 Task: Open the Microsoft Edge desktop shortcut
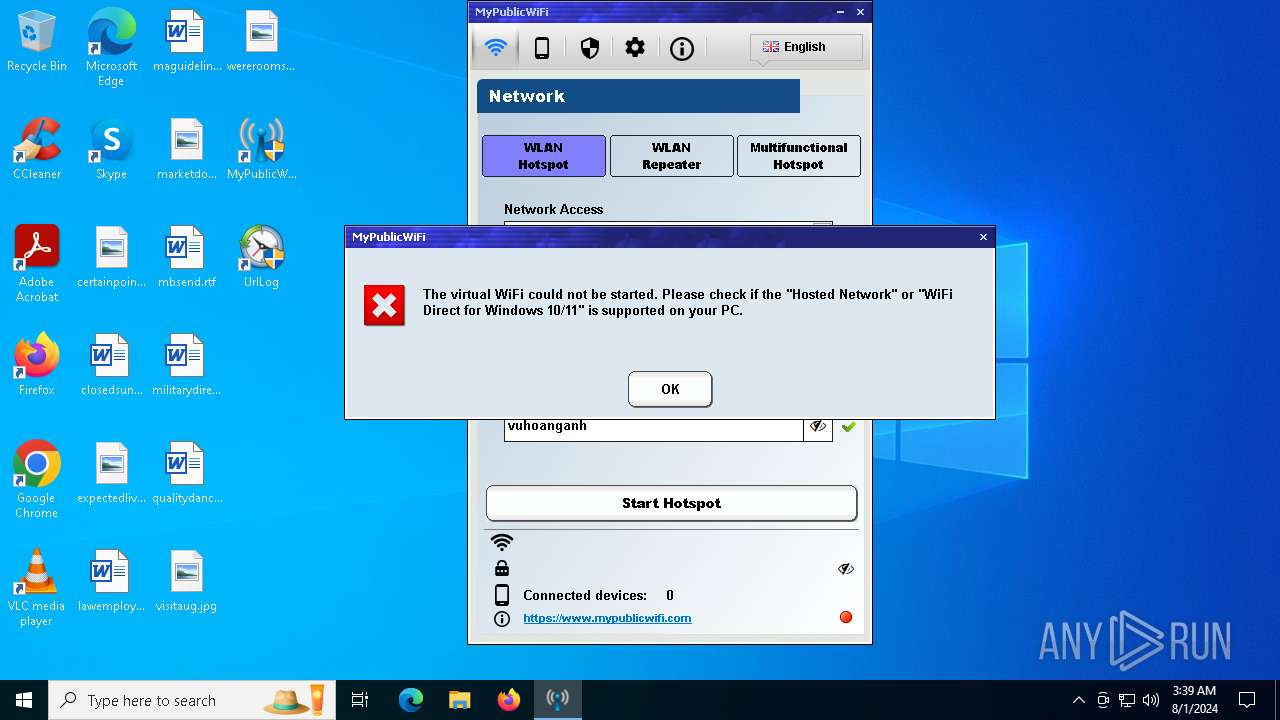(x=111, y=48)
